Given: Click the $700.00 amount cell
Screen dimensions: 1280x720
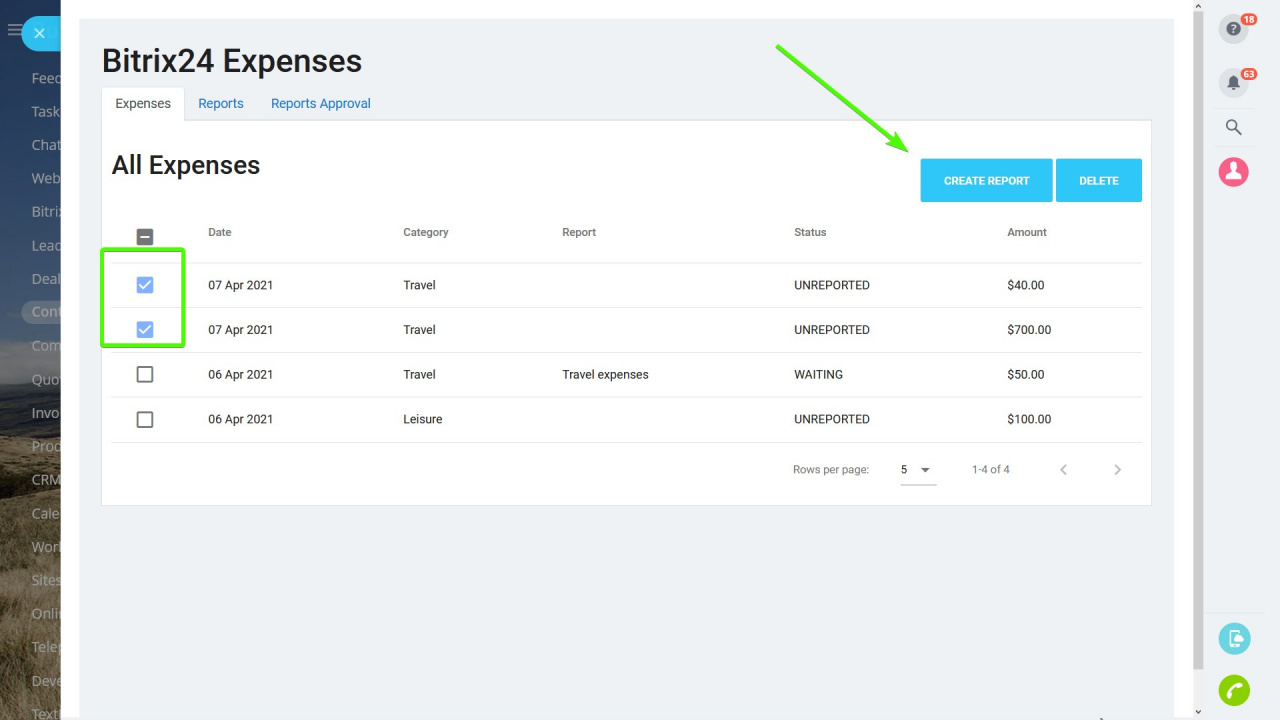Looking at the screenshot, I should [1029, 330].
